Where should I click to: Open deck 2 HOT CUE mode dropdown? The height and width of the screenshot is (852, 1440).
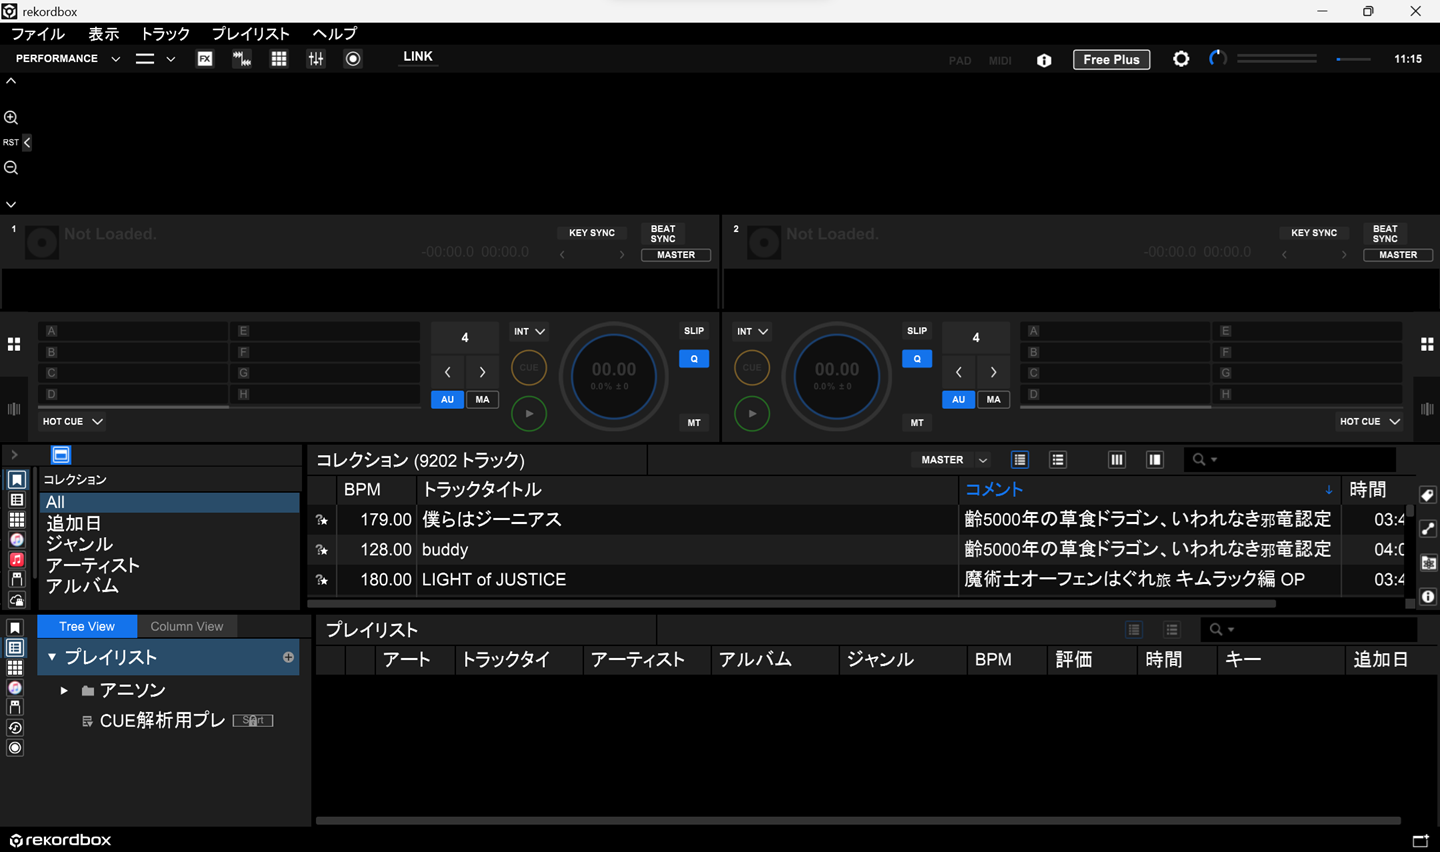tap(1370, 422)
